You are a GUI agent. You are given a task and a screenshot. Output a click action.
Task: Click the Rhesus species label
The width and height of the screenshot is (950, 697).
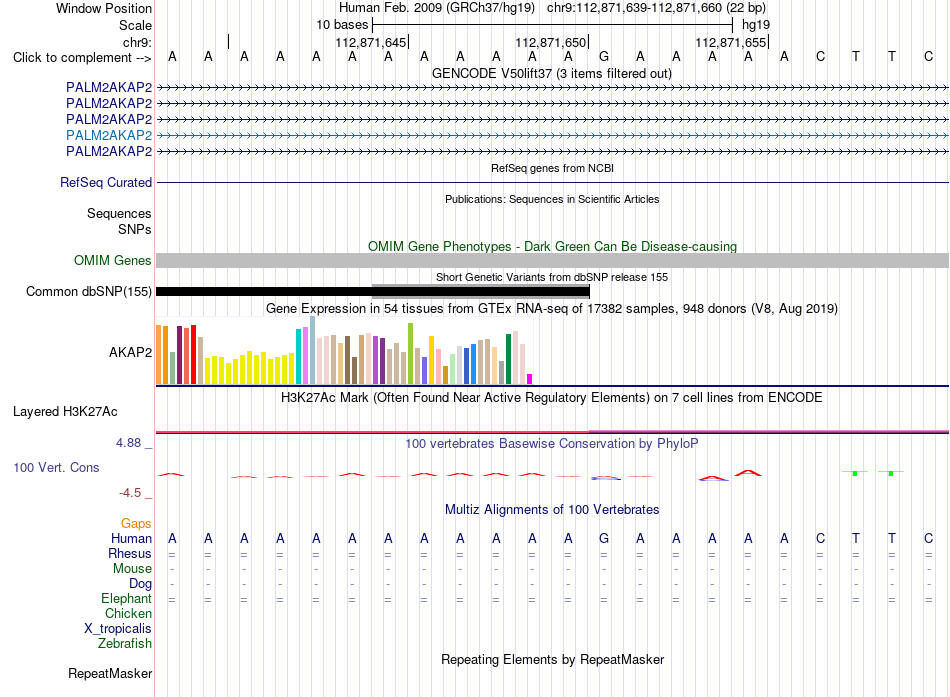[130, 553]
